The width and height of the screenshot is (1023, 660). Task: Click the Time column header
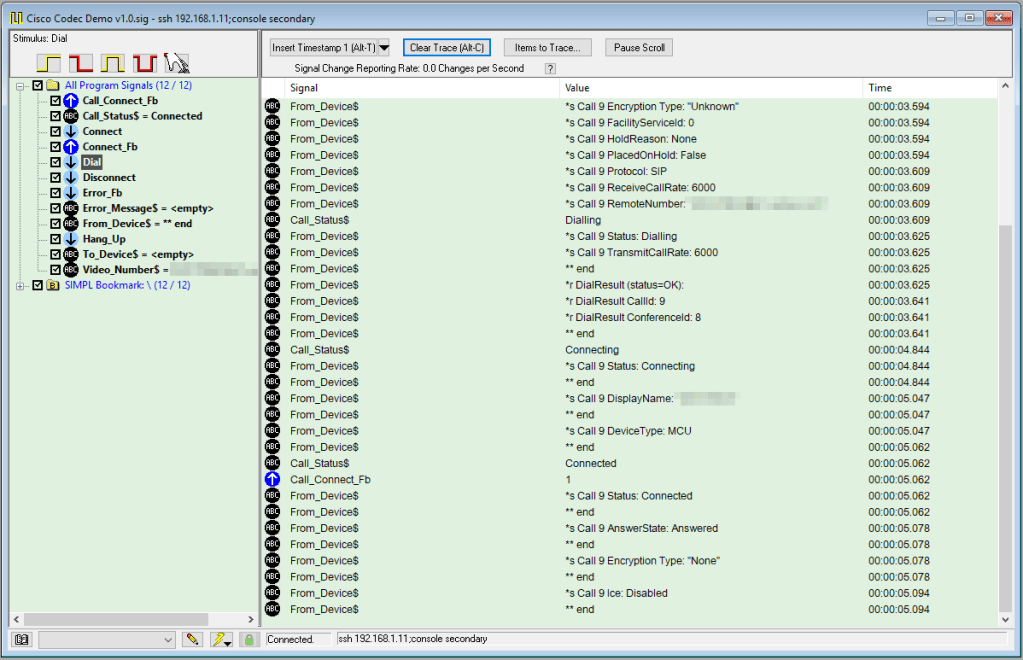[x=880, y=89]
